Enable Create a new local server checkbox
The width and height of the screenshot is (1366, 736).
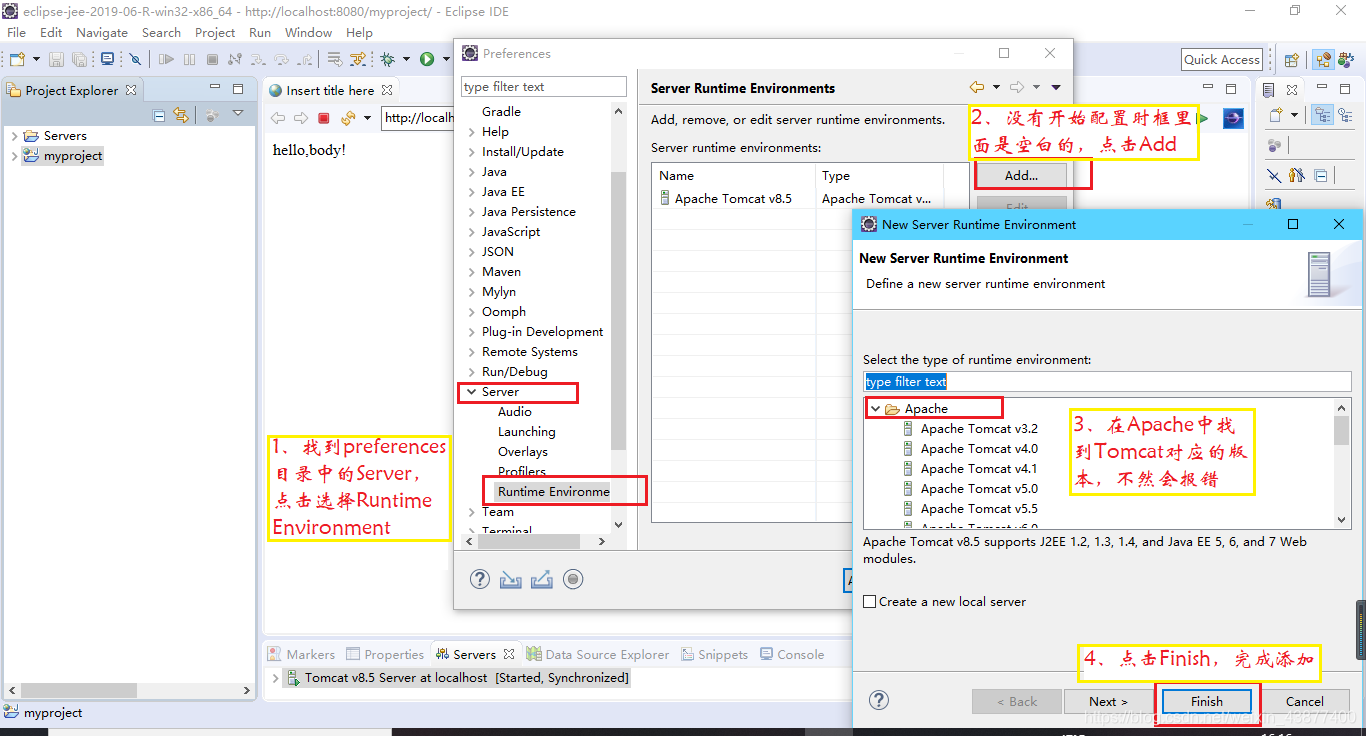pyautogui.click(x=870, y=602)
